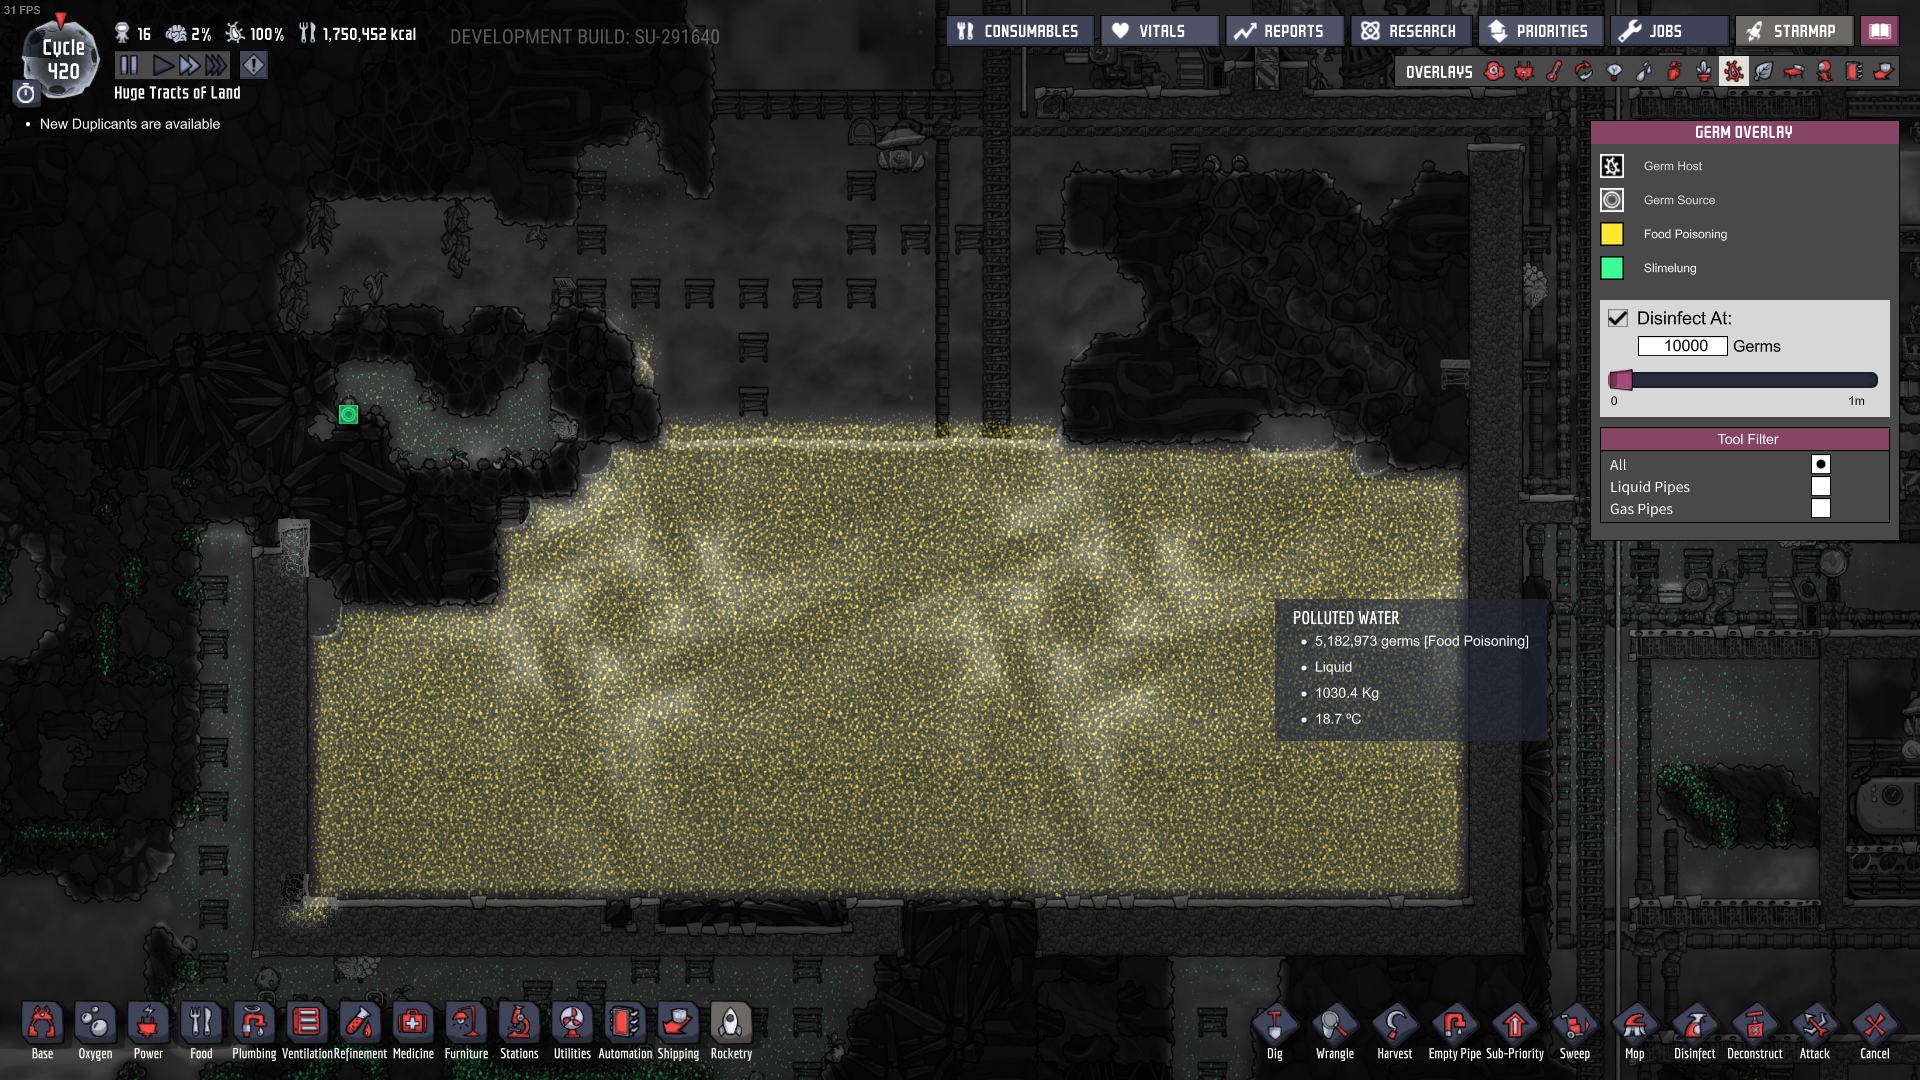
Task: Open the Oxygen overlay icon
Action: [1494, 71]
